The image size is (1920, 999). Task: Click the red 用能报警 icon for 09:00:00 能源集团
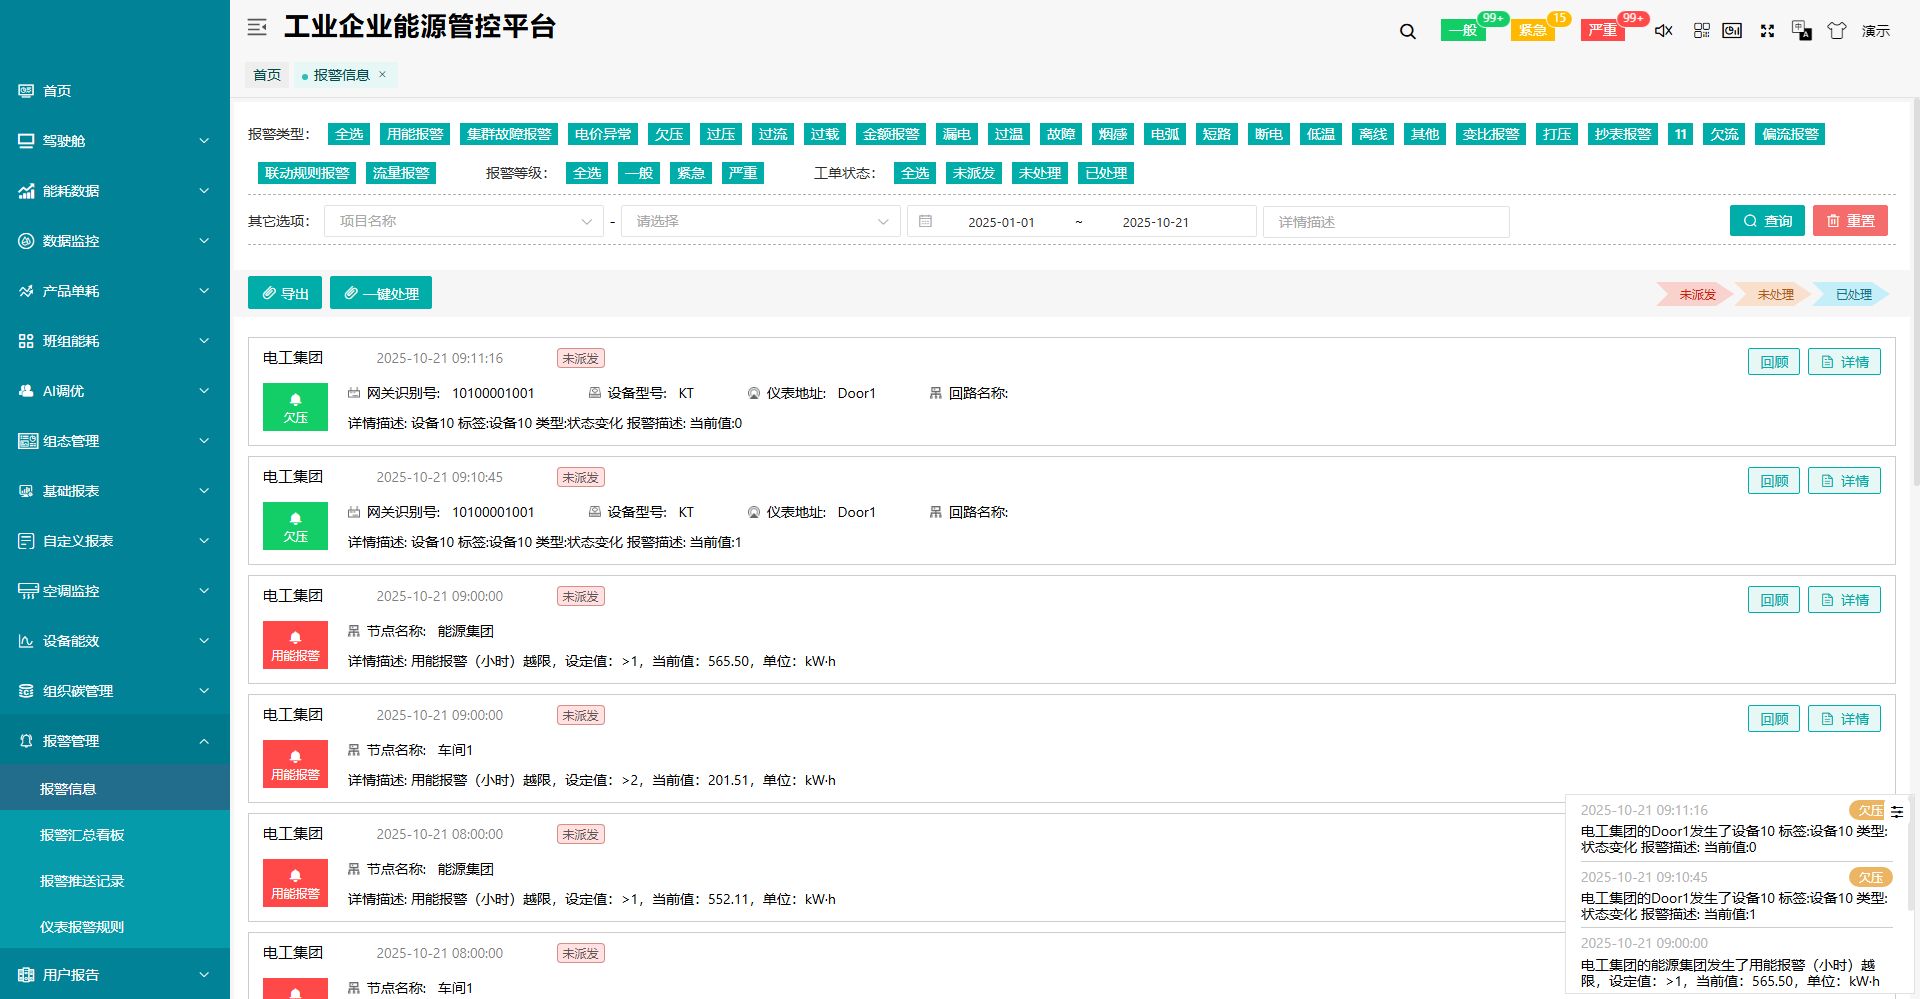click(x=295, y=645)
